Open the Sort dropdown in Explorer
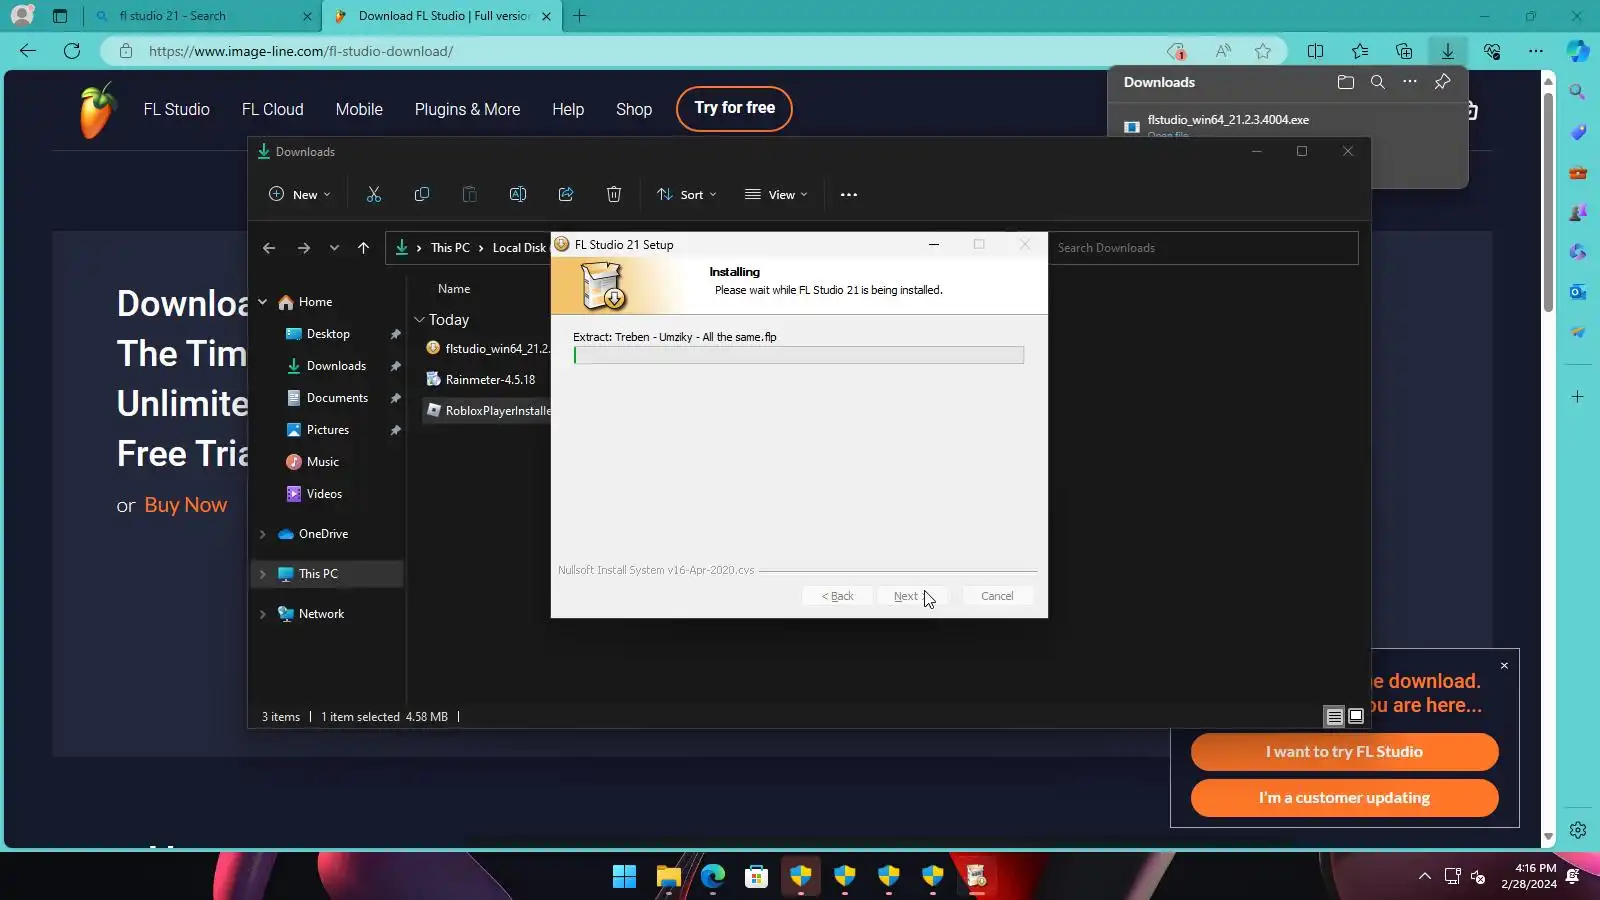The height and width of the screenshot is (900, 1600). tap(687, 195)
